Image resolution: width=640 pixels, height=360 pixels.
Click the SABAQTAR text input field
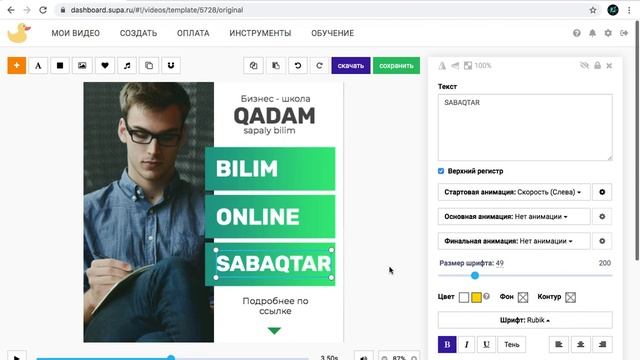525,127
